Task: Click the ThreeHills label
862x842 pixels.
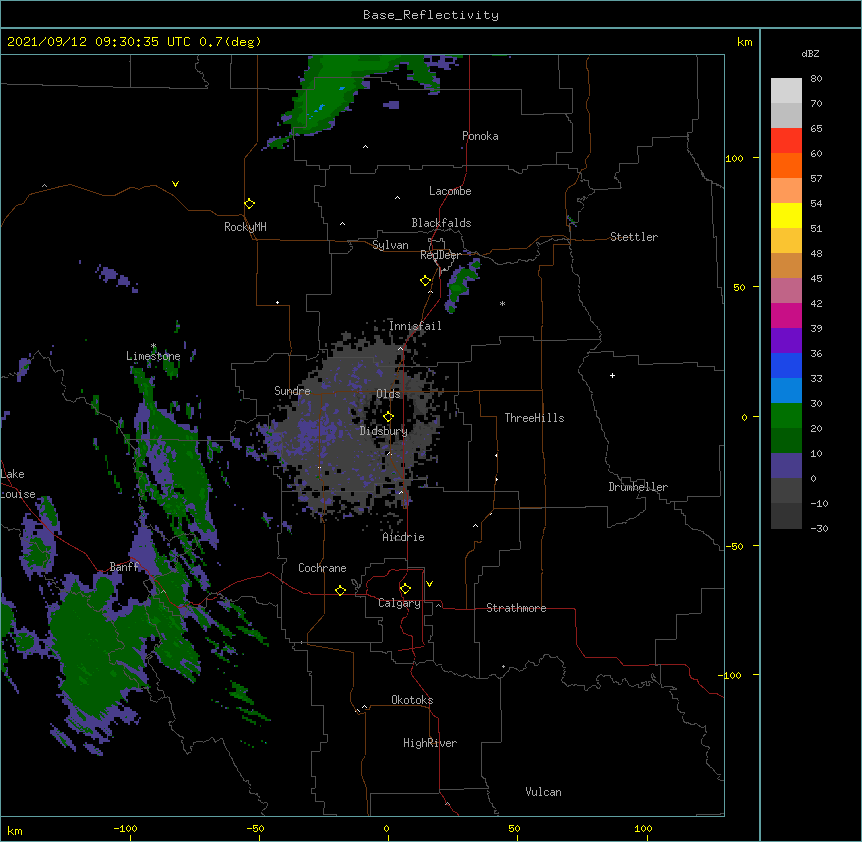Action: (534, 418)
